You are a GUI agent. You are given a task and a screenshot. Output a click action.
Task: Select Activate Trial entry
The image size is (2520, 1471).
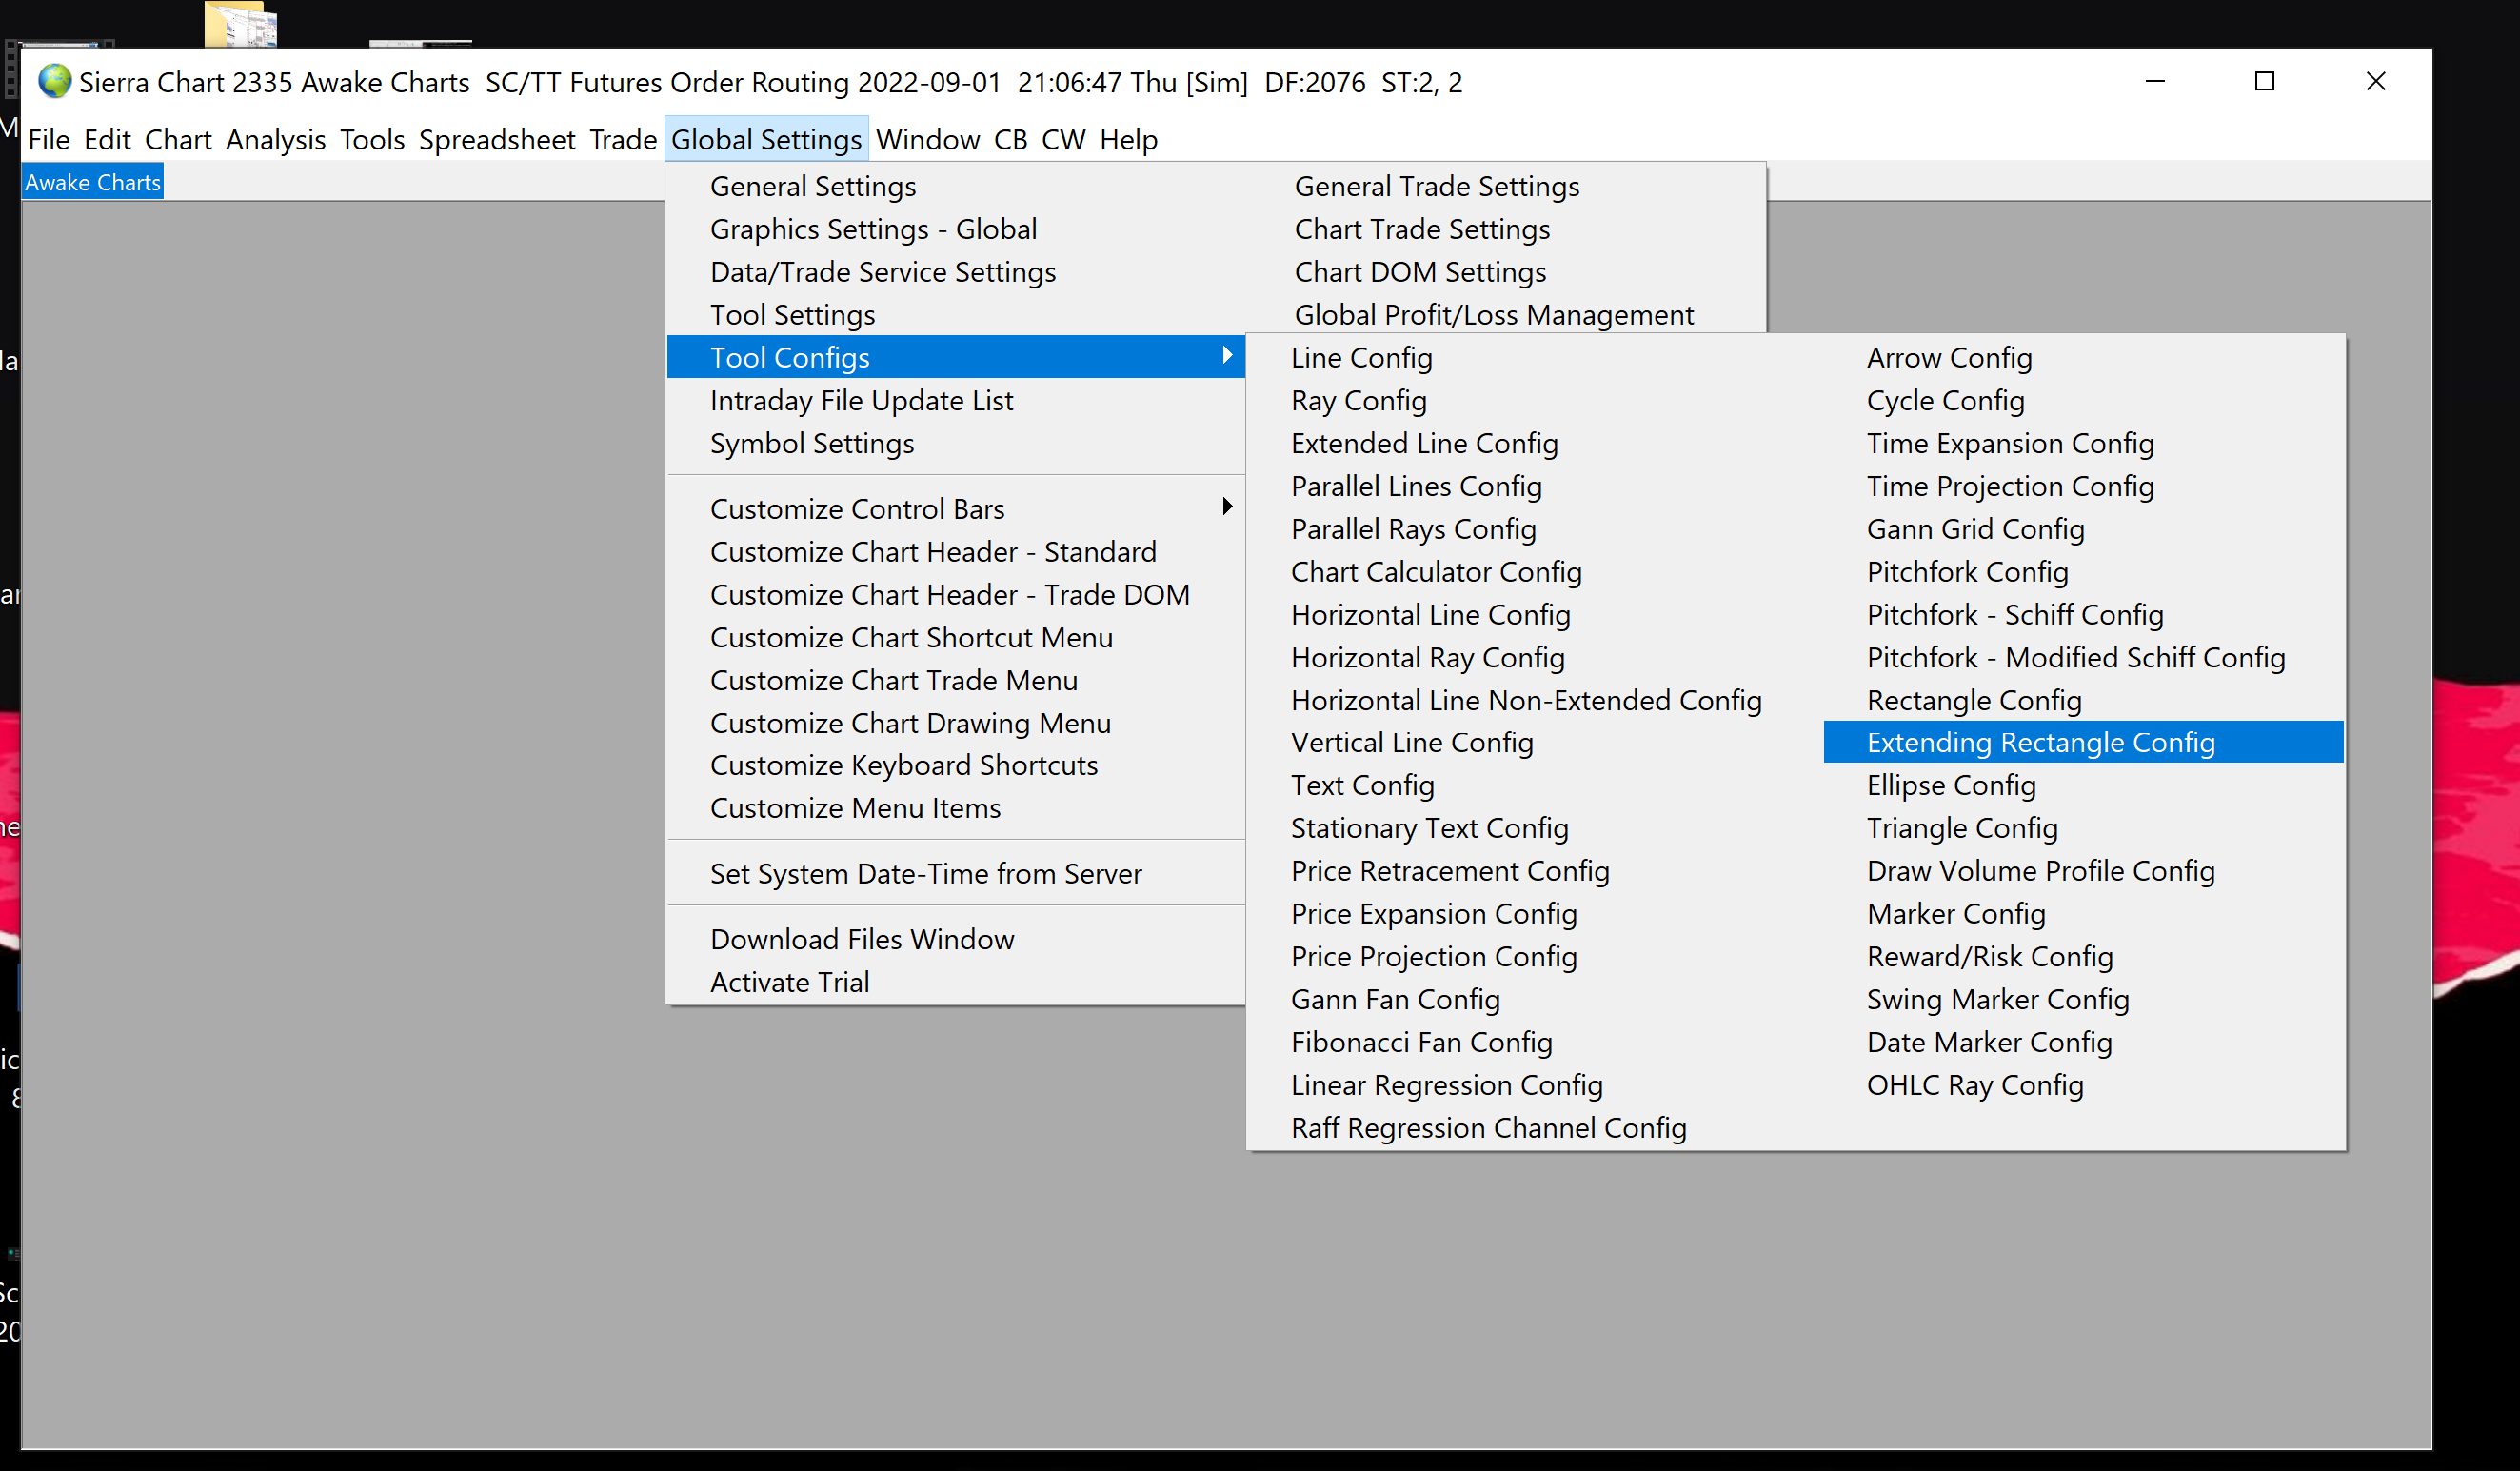tap(789, 982)
